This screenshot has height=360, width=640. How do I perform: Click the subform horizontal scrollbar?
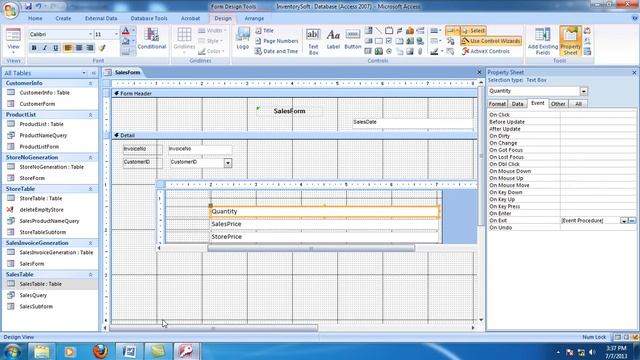[311, 248]
